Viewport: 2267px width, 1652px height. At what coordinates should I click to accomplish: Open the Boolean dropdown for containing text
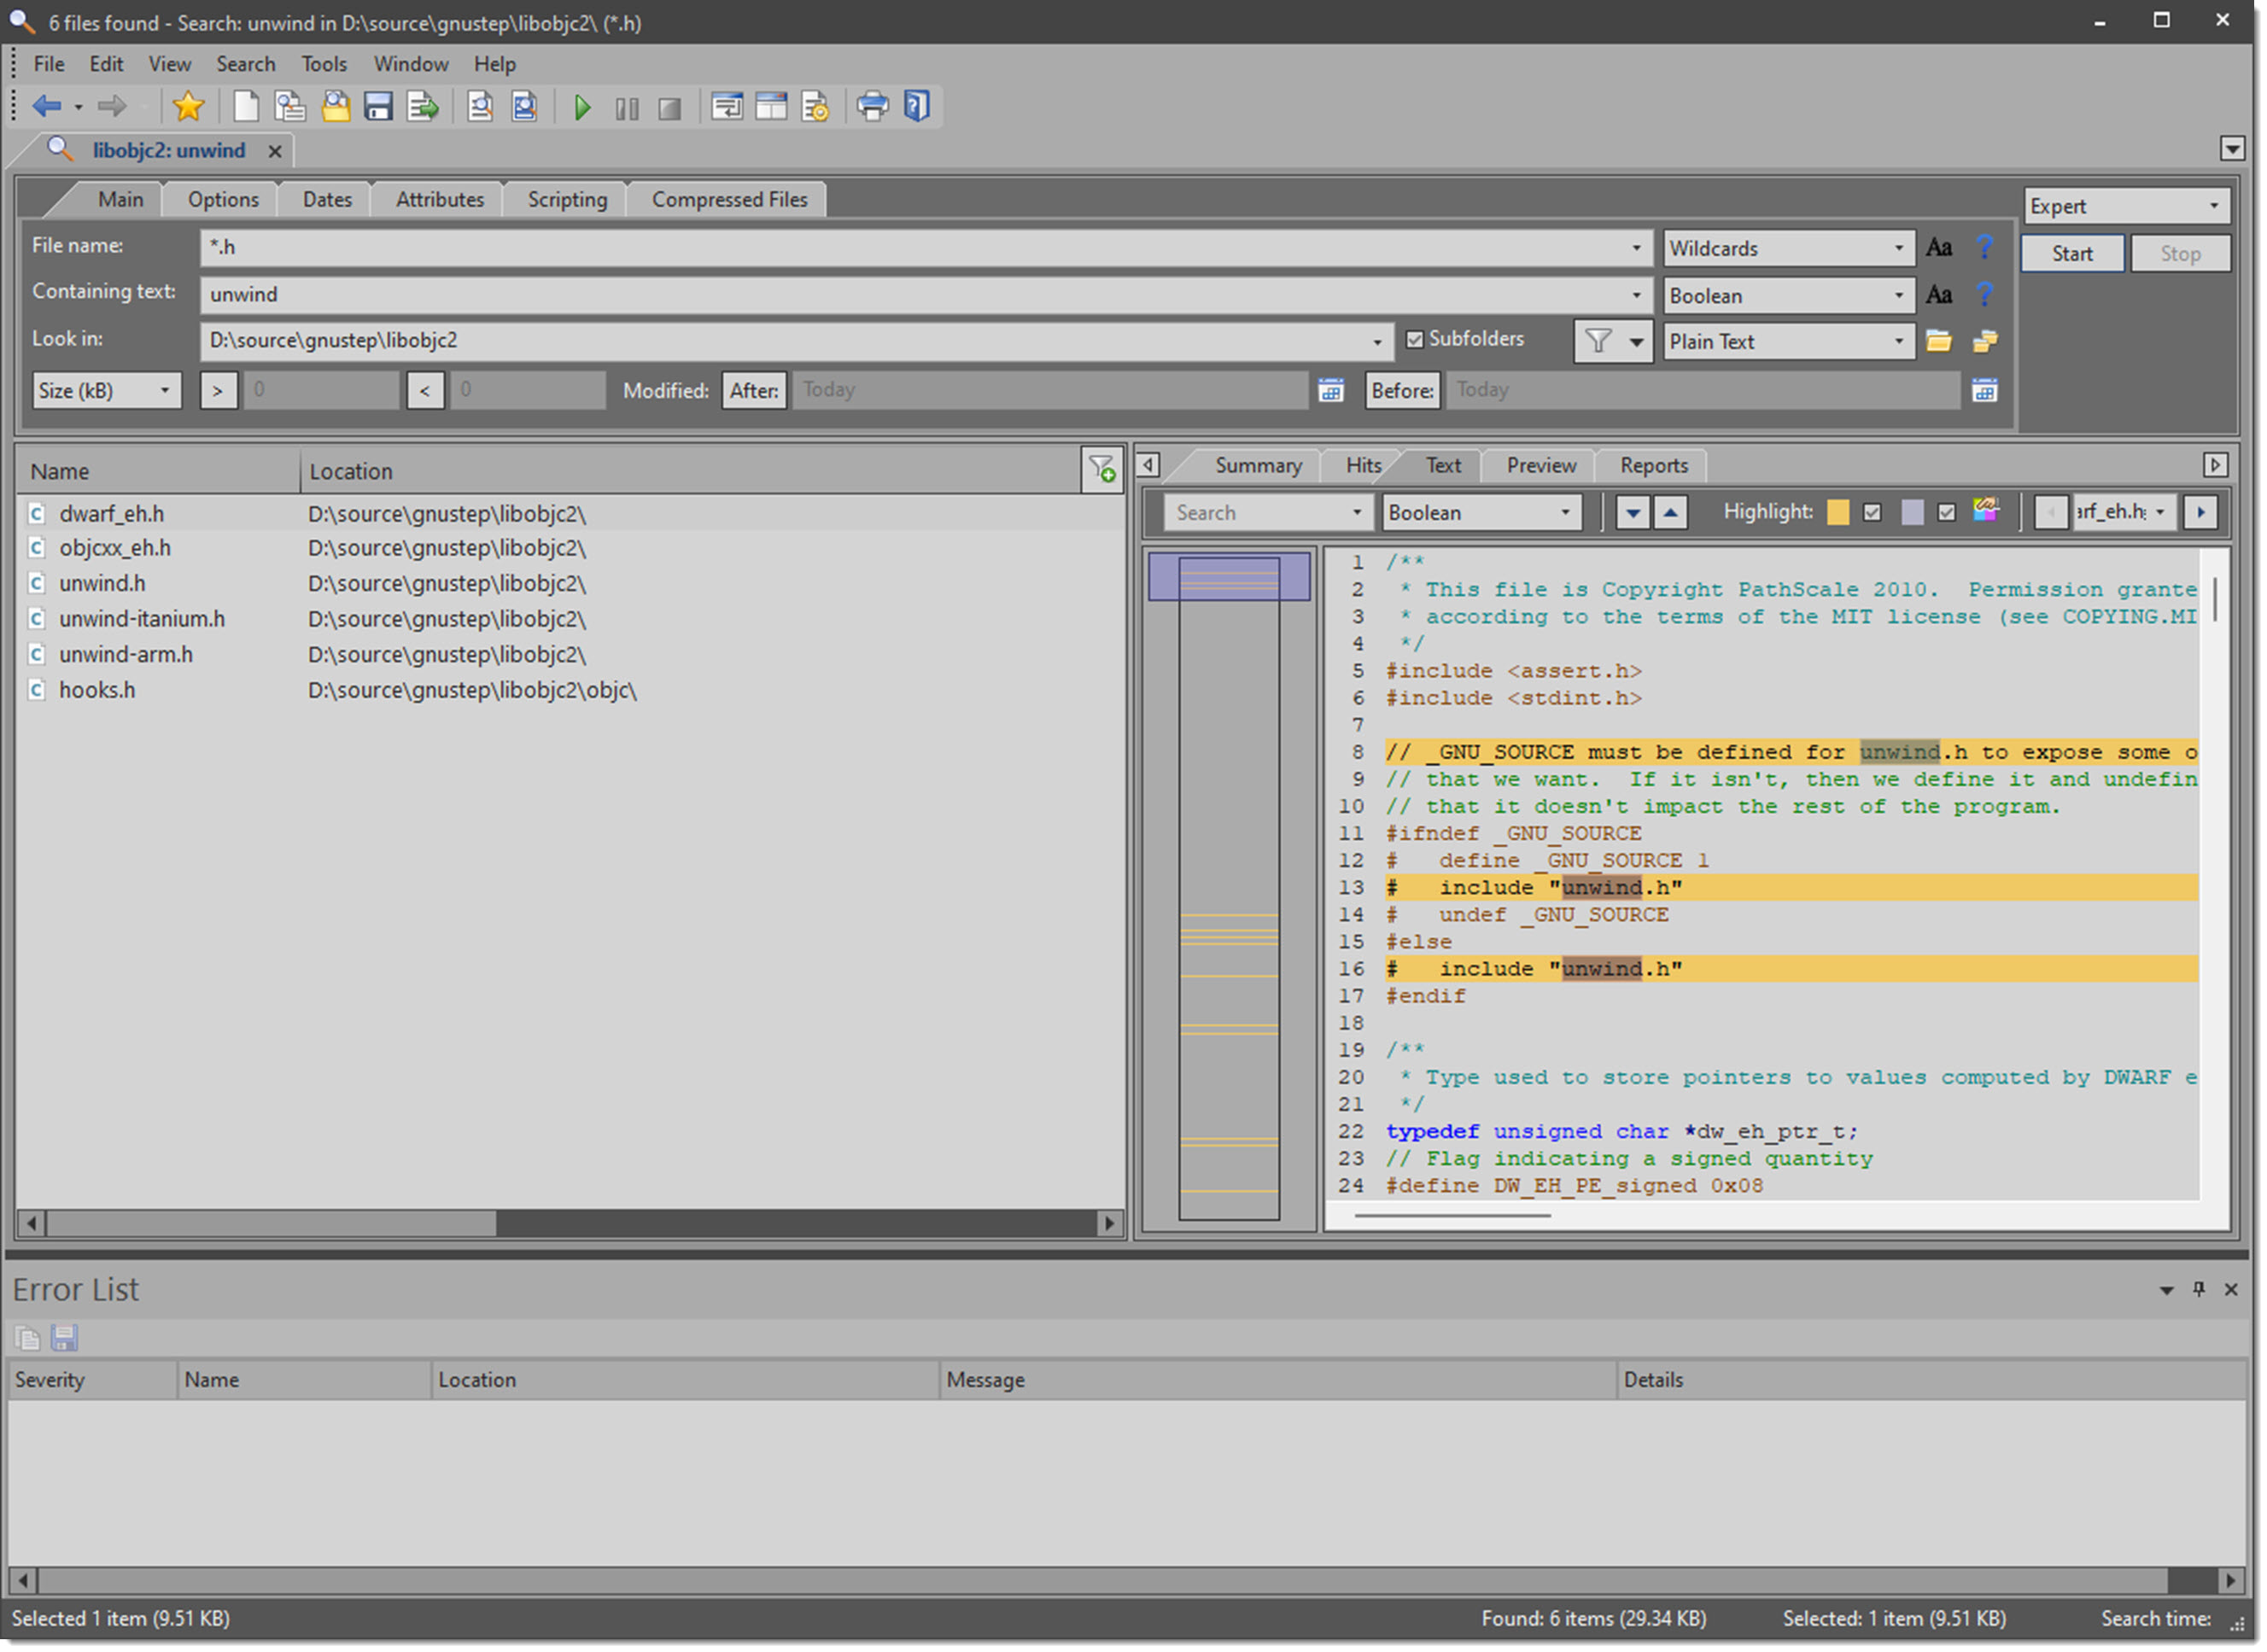point(1789,296)
